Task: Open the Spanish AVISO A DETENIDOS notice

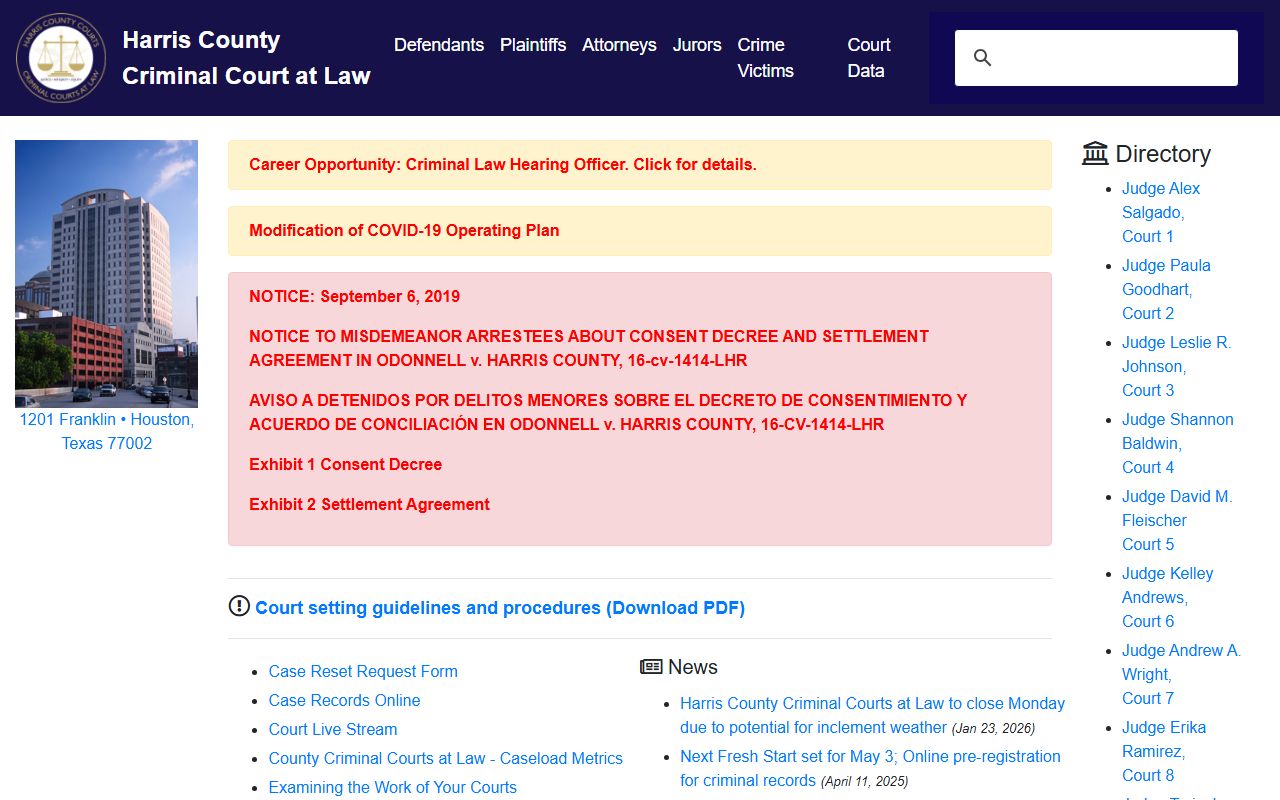Action: tap(608, 412)
